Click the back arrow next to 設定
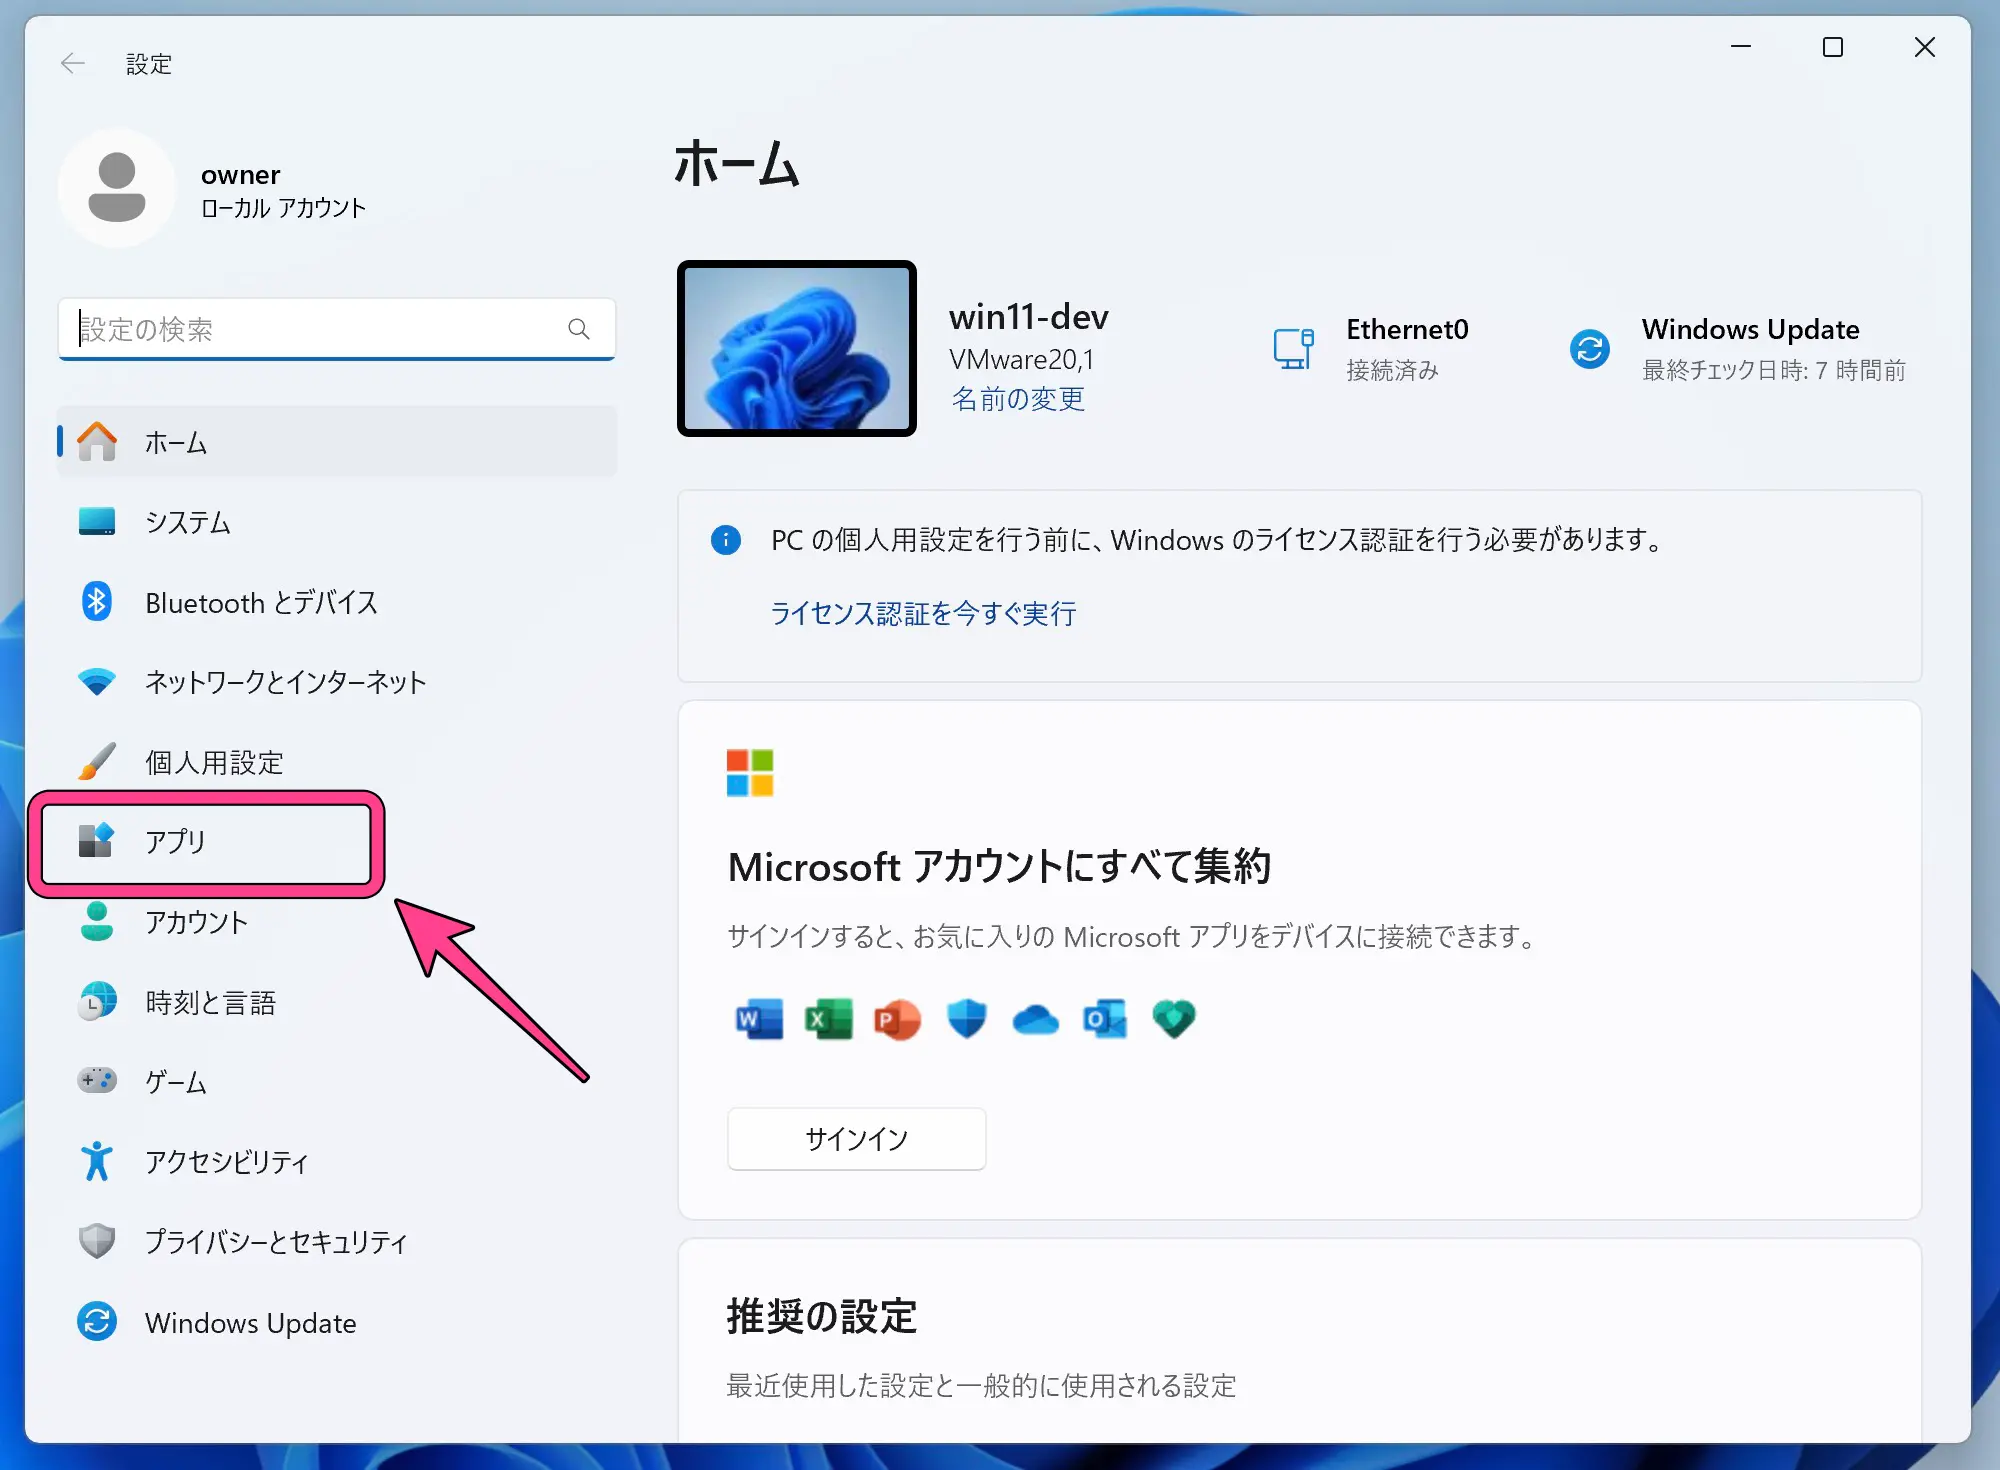This screenshot has height=1470, width=2000. pyautogui.click(x=72, y=63)
